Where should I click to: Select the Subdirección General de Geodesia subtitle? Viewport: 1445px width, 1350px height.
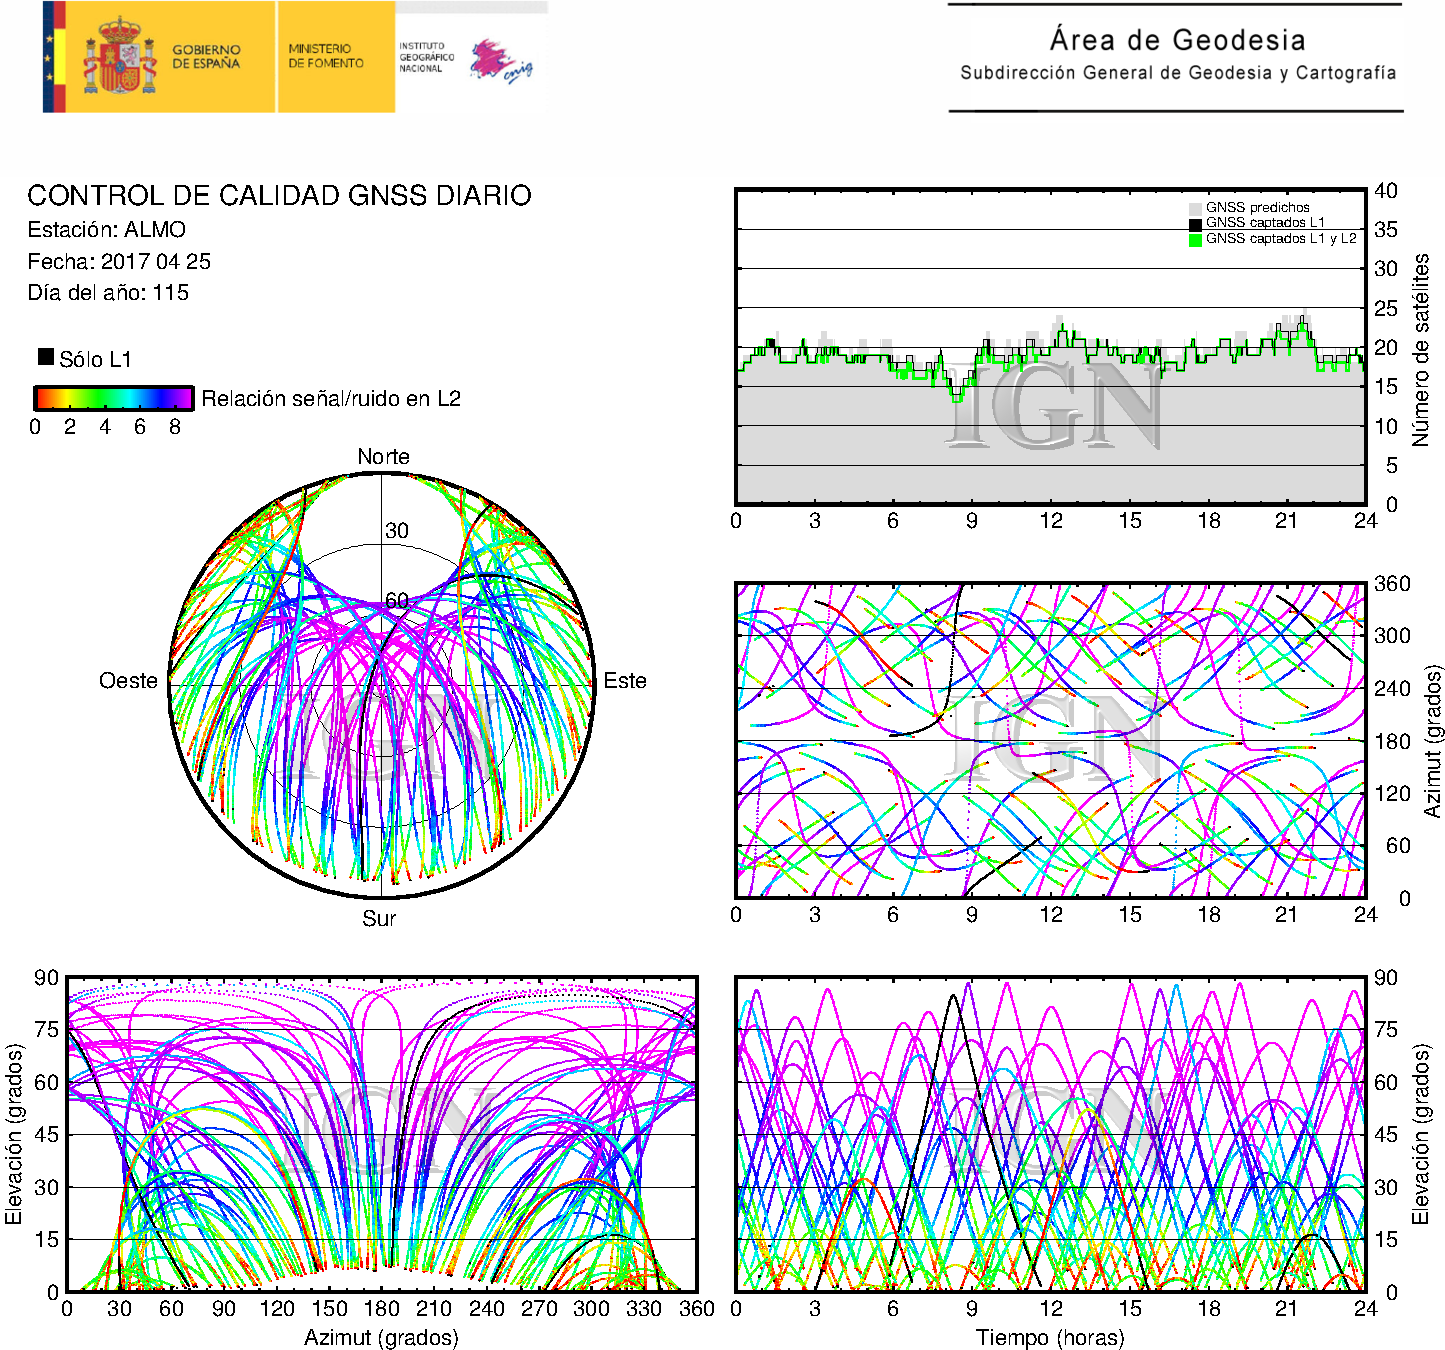click(x=1177, y=73)
